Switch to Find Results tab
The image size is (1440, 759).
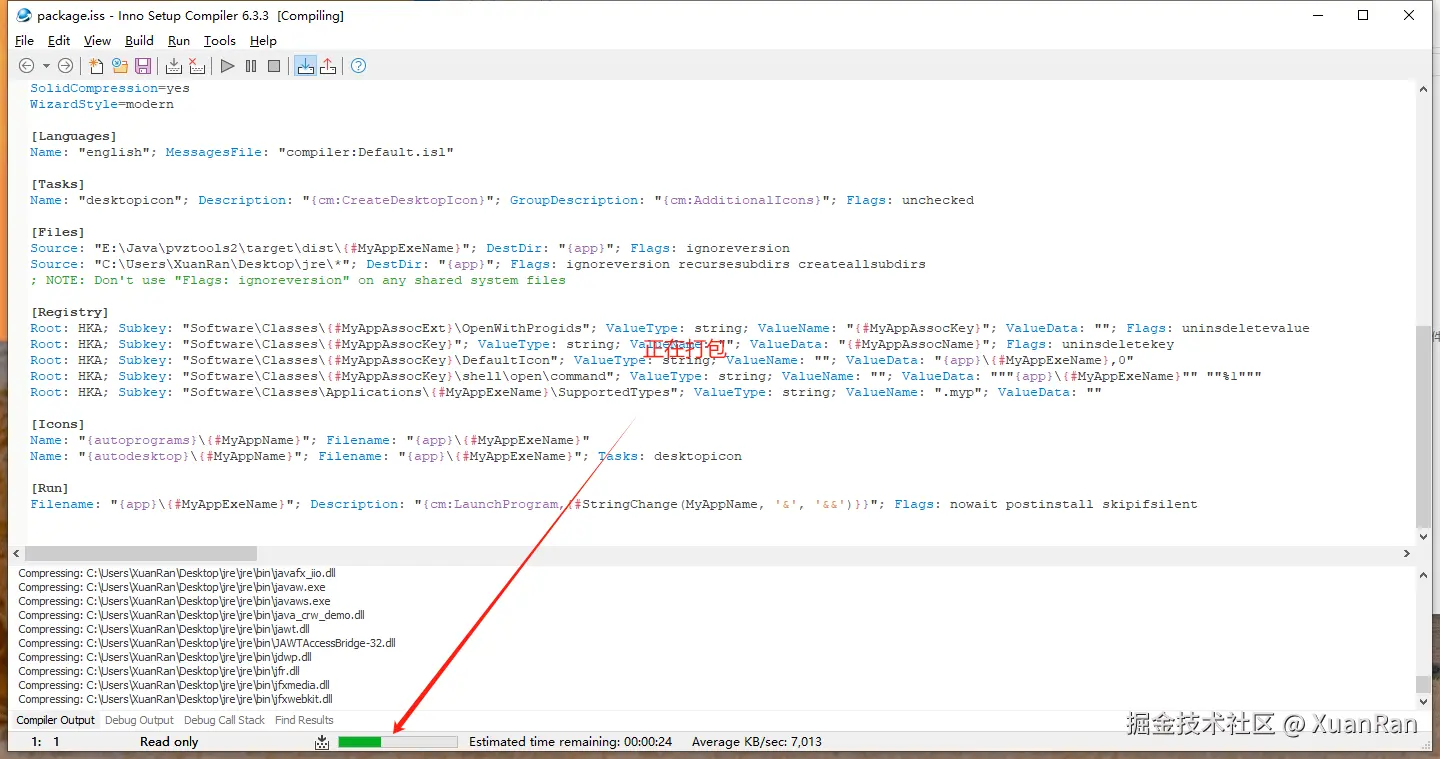(x=304, y=720)
